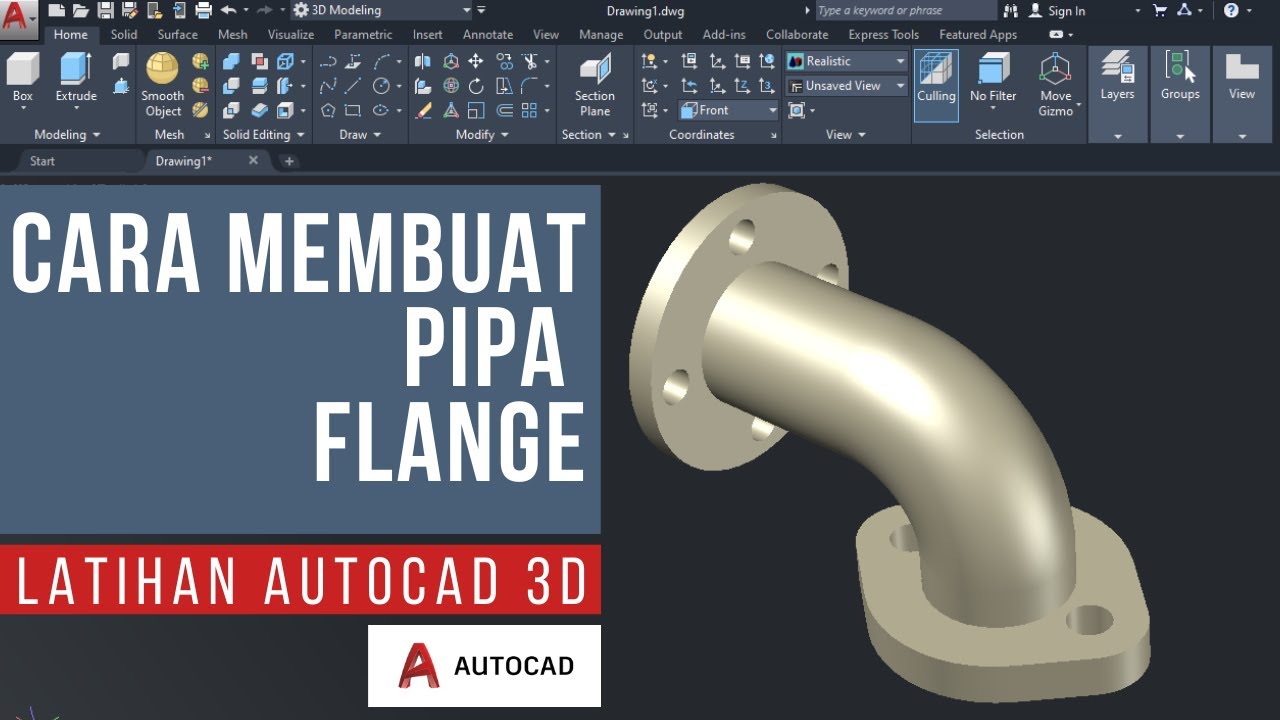Image resolution: width=1280 pixels, height=720 pixels.
Task: Select the Polygon tool in Draw
Action: coord(327,110)
